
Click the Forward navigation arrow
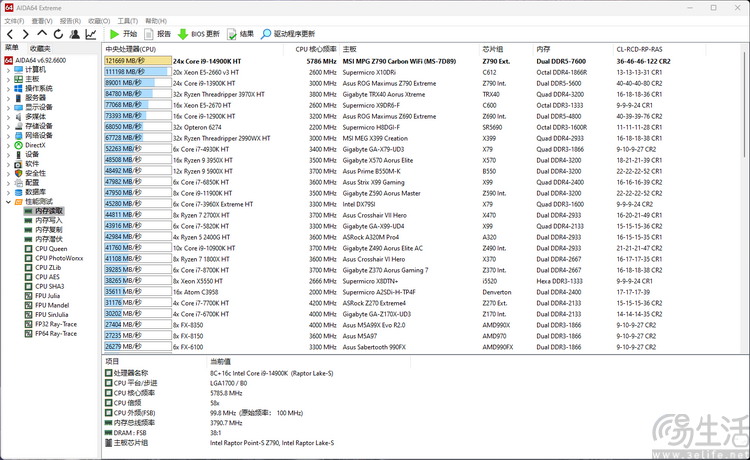(x=25, y=34)
